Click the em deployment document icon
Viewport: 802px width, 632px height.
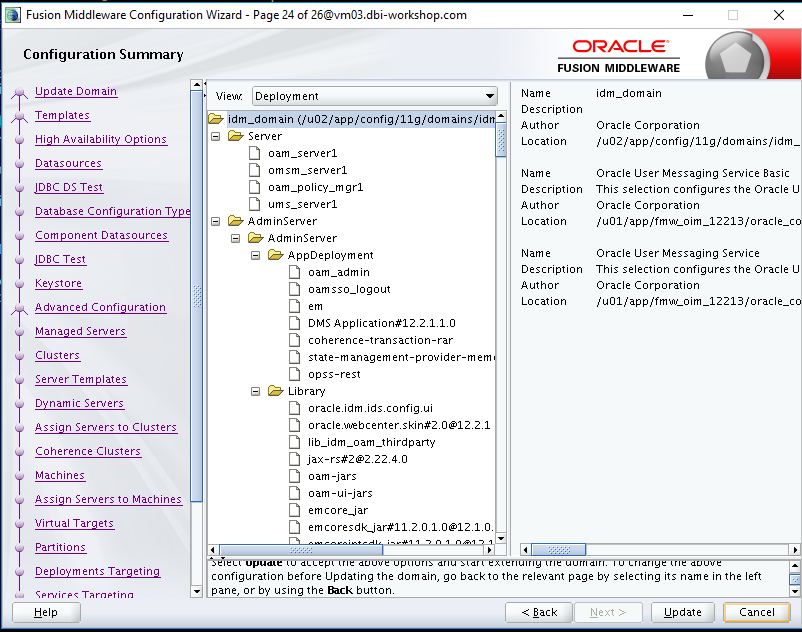point(295,306)
